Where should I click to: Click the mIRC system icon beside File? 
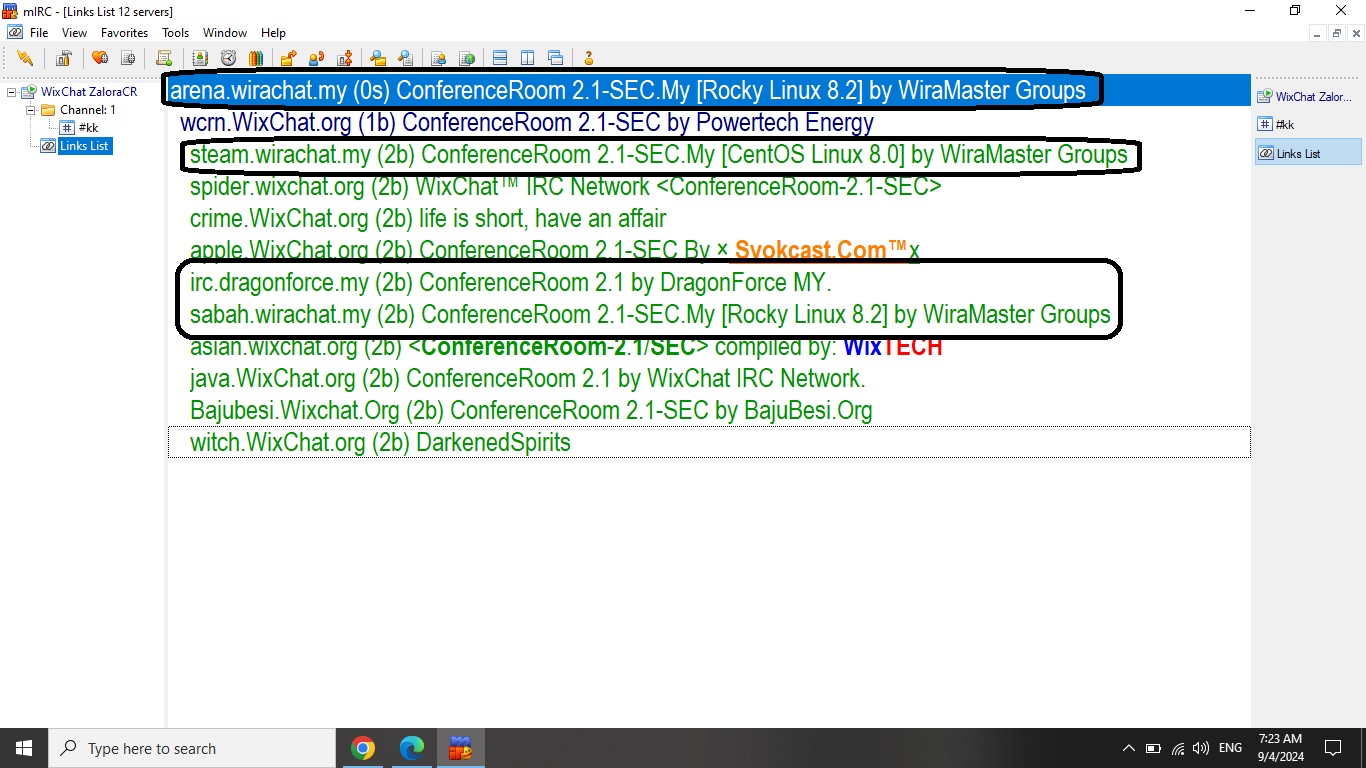(14, 33)
